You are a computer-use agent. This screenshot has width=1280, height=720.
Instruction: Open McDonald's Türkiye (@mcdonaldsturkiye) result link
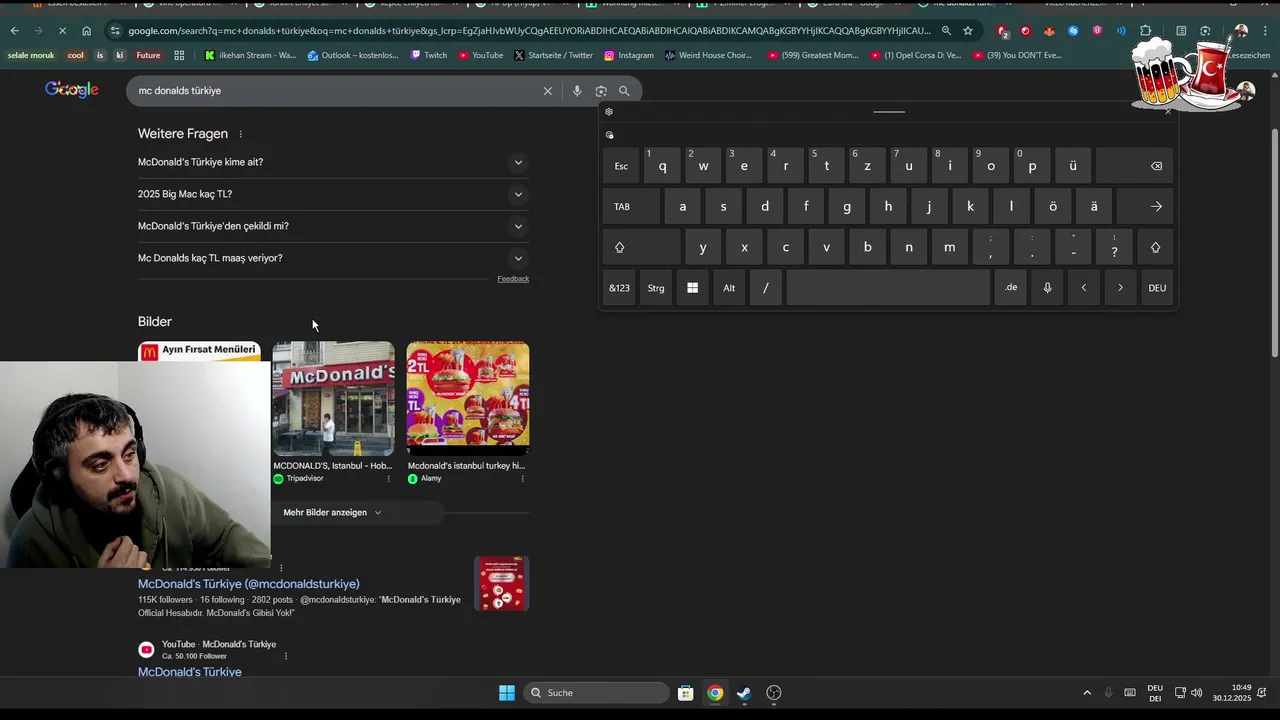point(248,584)
